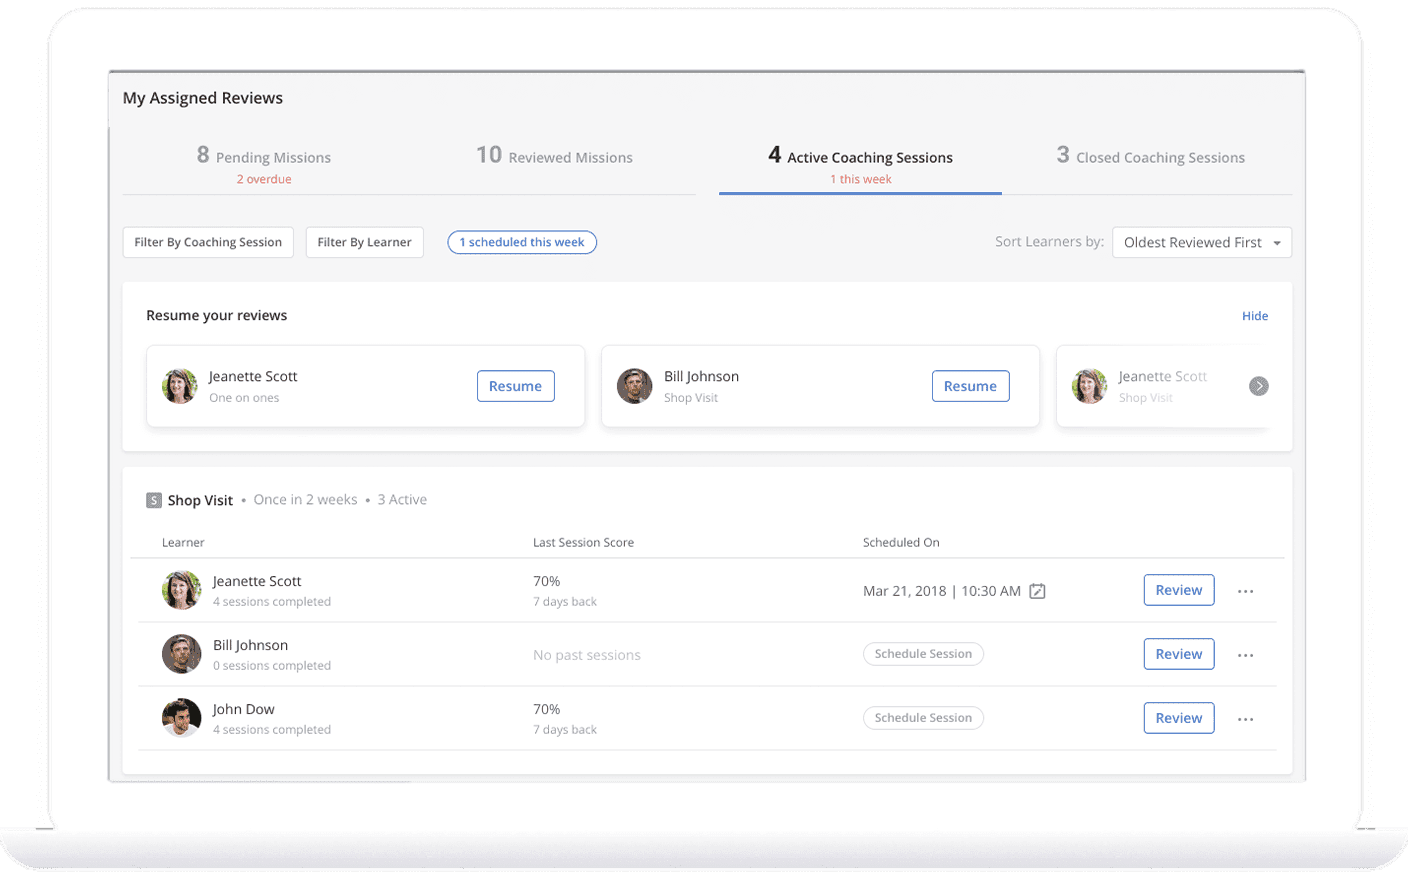Open the Oldest Reviewed First sort dropdown
Screen dimensions: 1408x880
(x=1201, y=242)
